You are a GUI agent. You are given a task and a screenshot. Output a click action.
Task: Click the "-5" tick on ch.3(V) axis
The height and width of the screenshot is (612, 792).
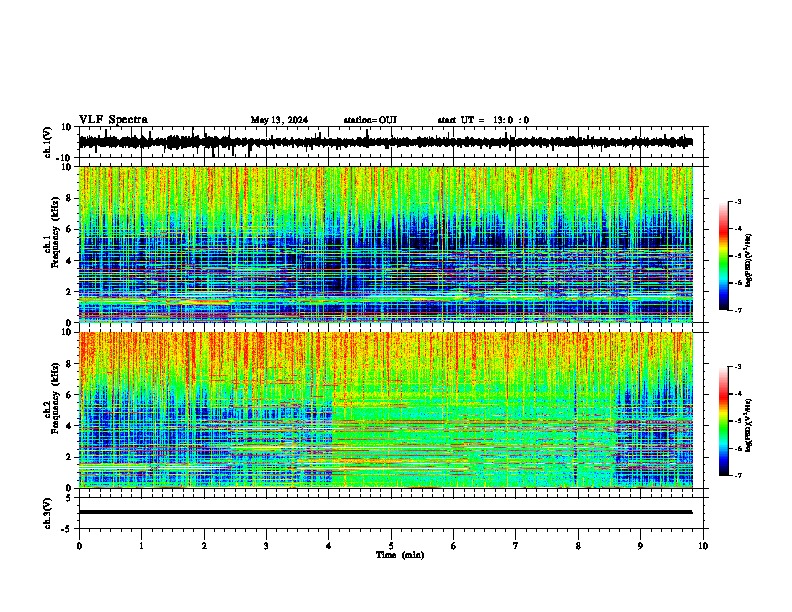[67, 529]
